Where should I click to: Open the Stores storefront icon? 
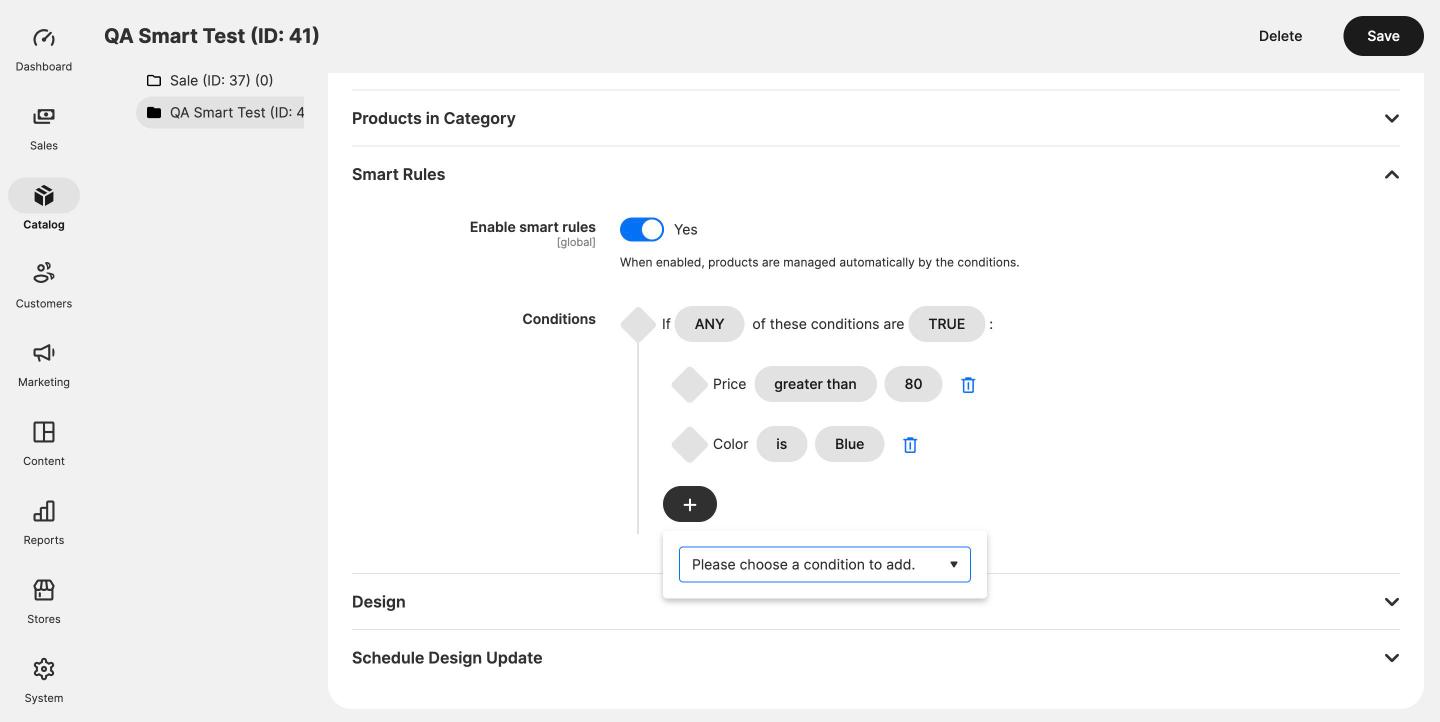click(44, 589)
